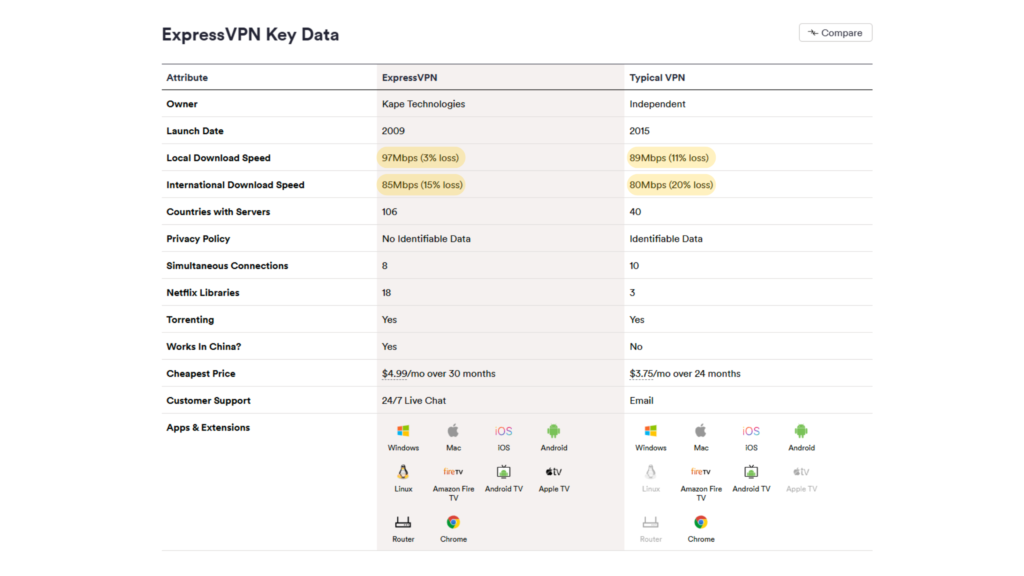
Task: Click the $4.99 price with dotted underline
Action: [394, 374]
